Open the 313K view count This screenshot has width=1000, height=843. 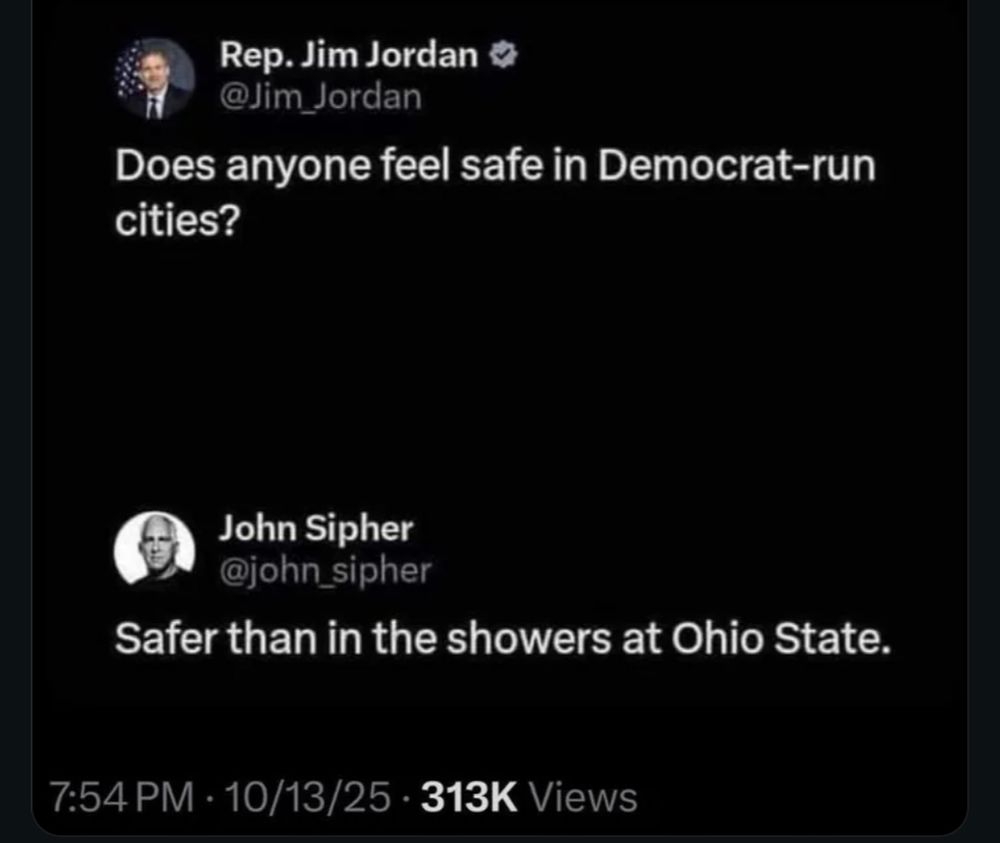(x=469, y=797)
